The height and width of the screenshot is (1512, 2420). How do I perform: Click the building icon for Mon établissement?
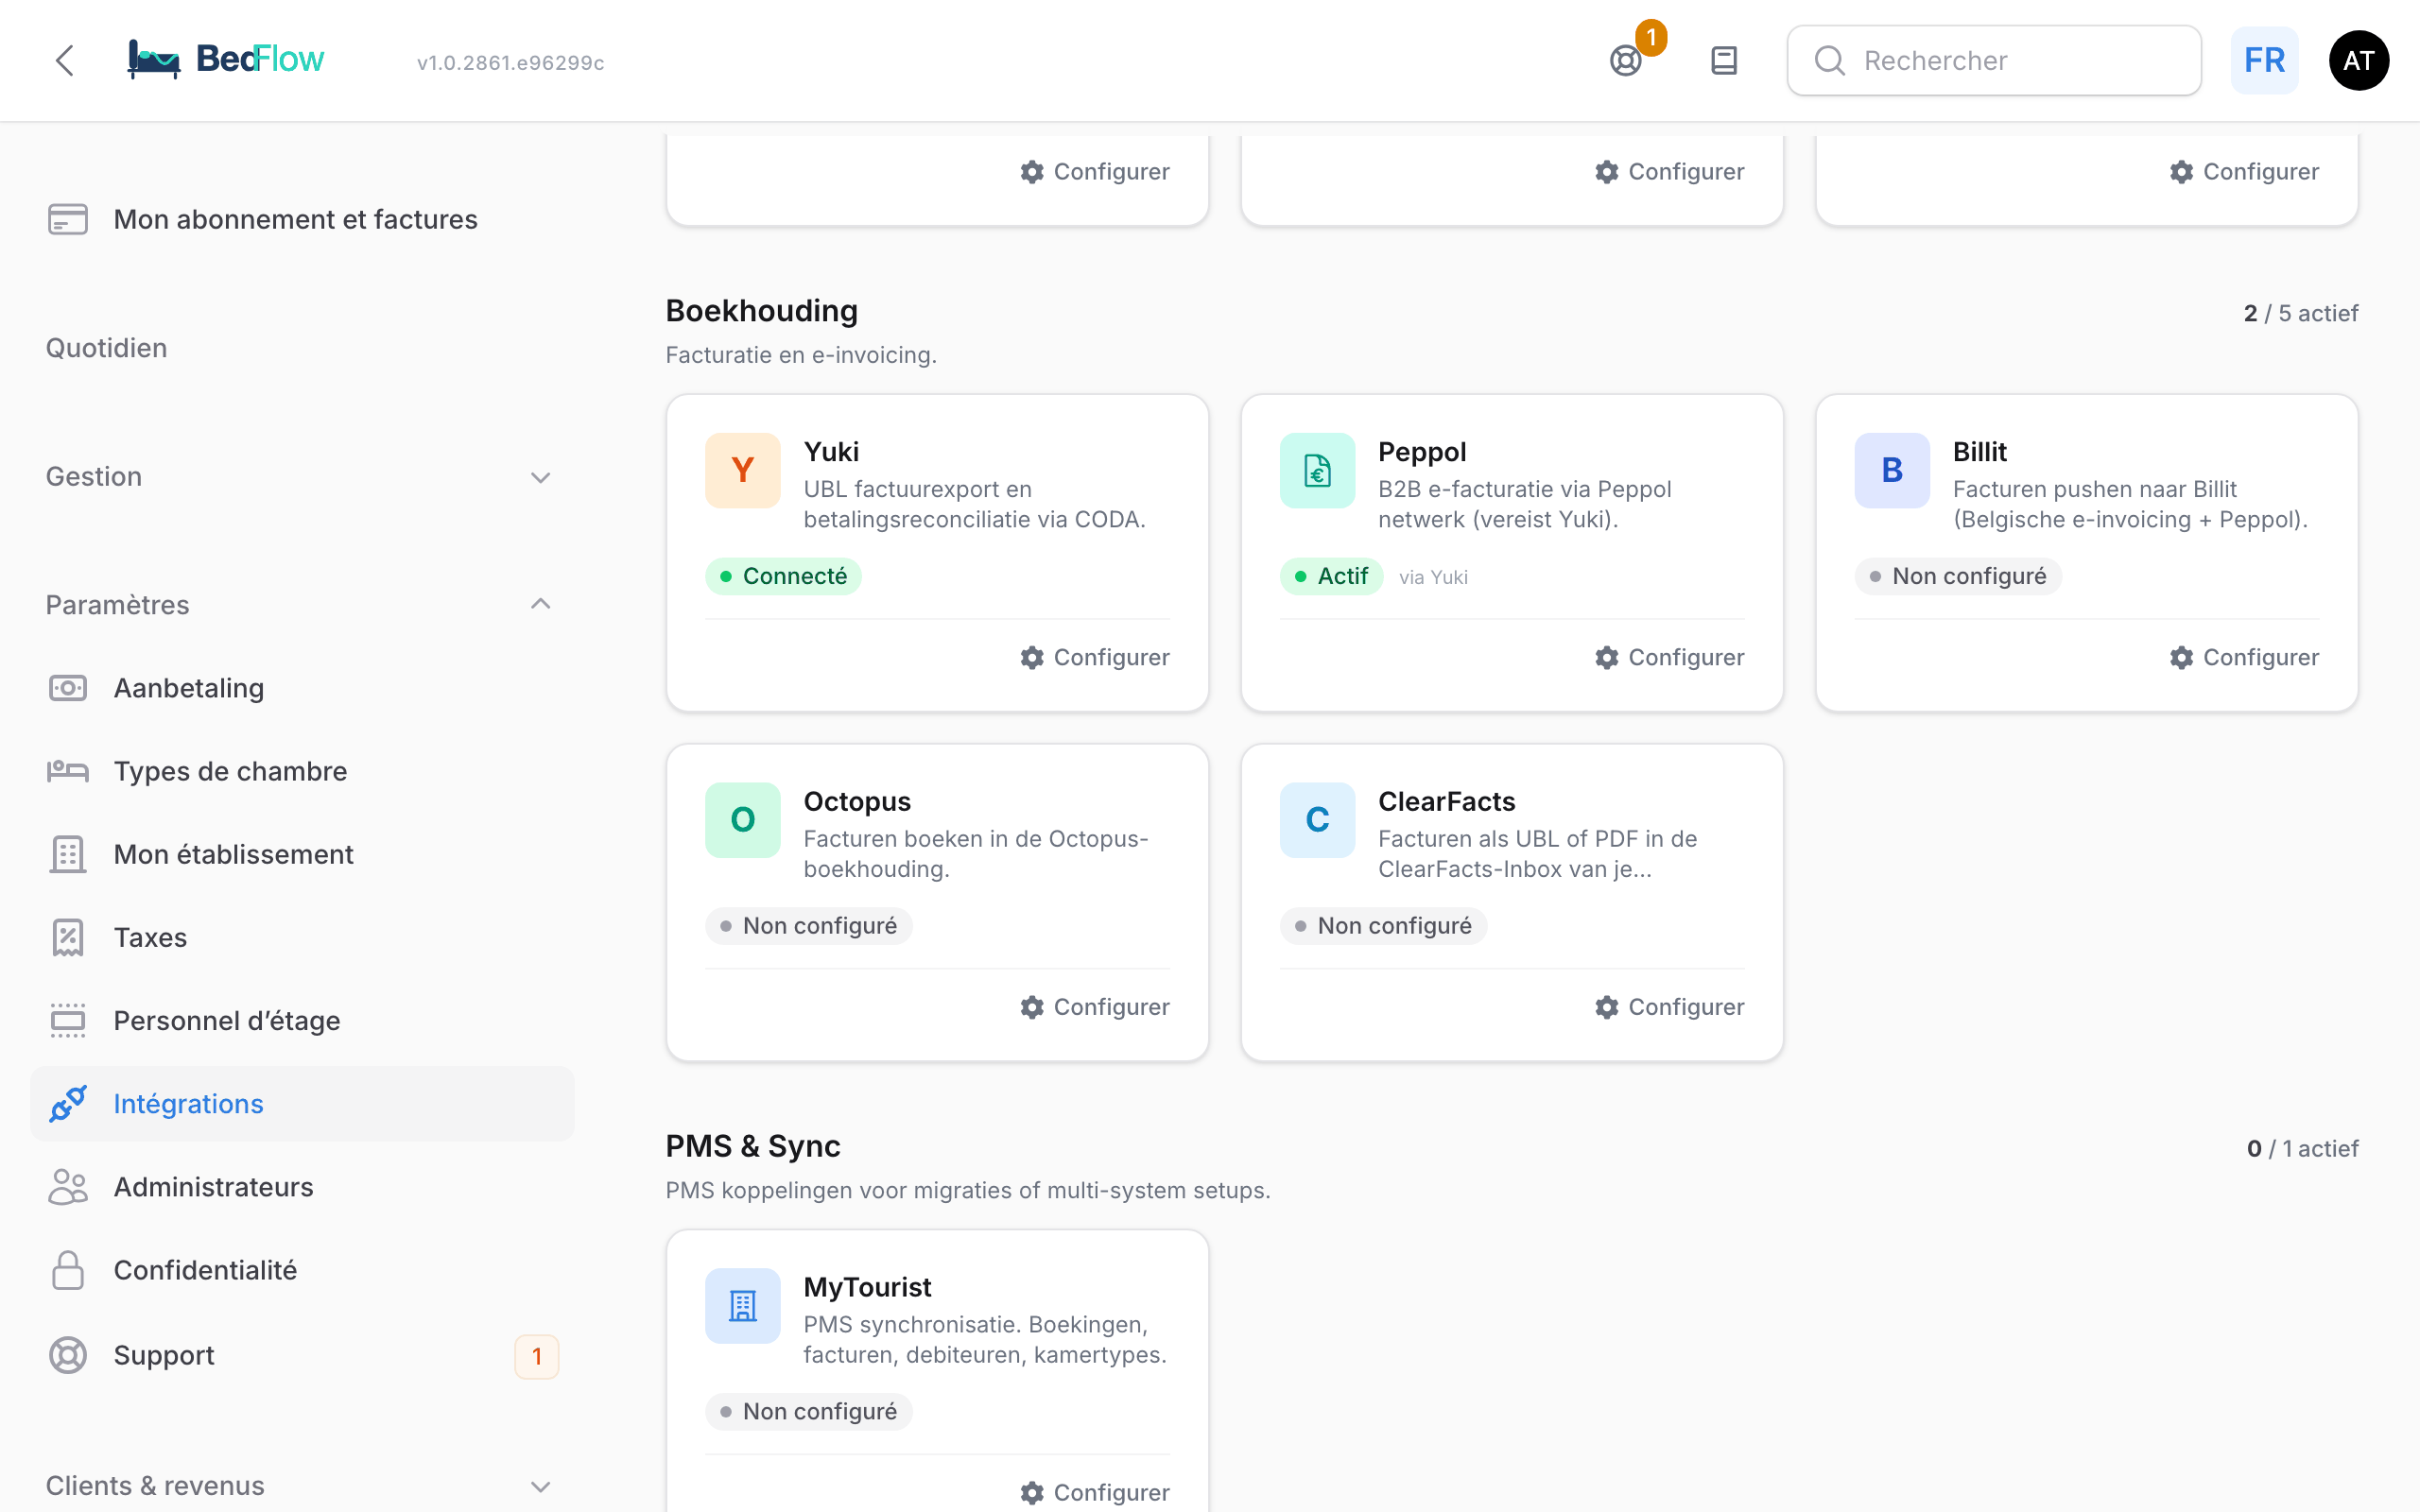[68, 854]
